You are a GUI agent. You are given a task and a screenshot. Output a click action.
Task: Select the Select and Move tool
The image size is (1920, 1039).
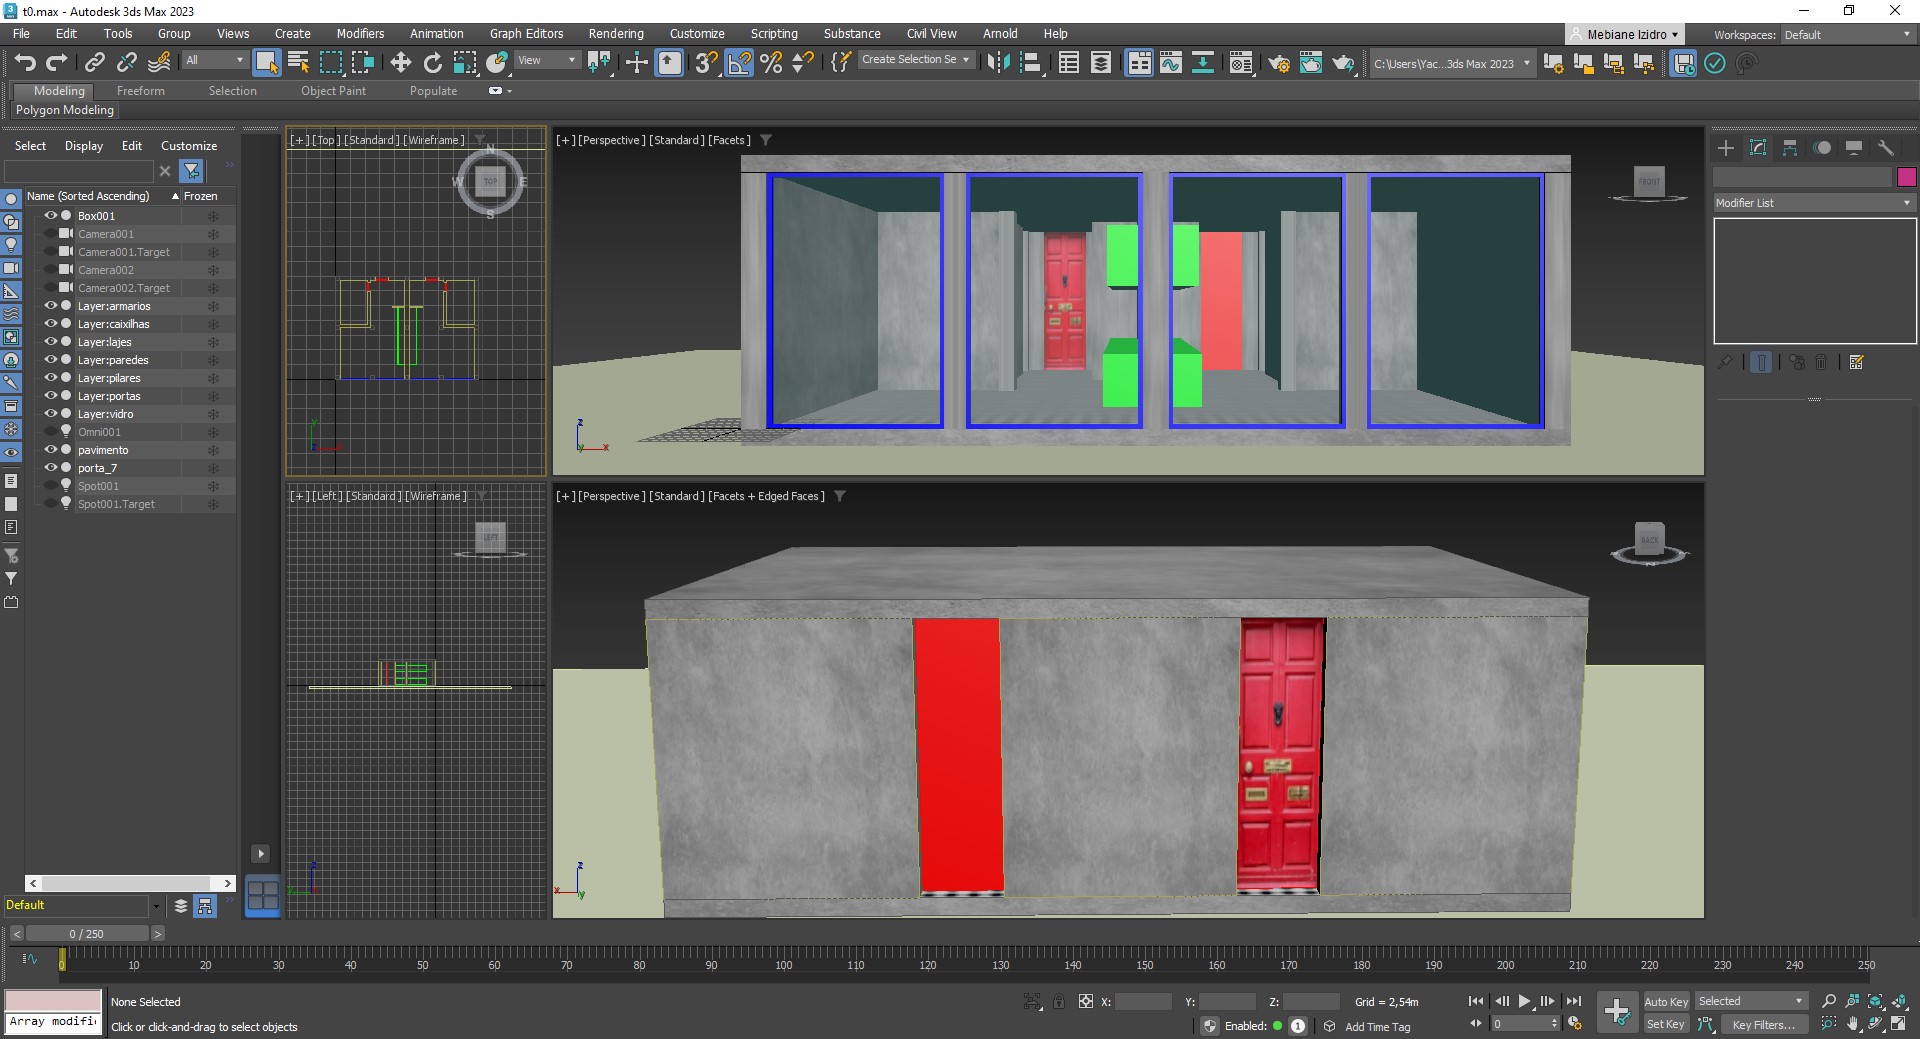coord(400,63)
